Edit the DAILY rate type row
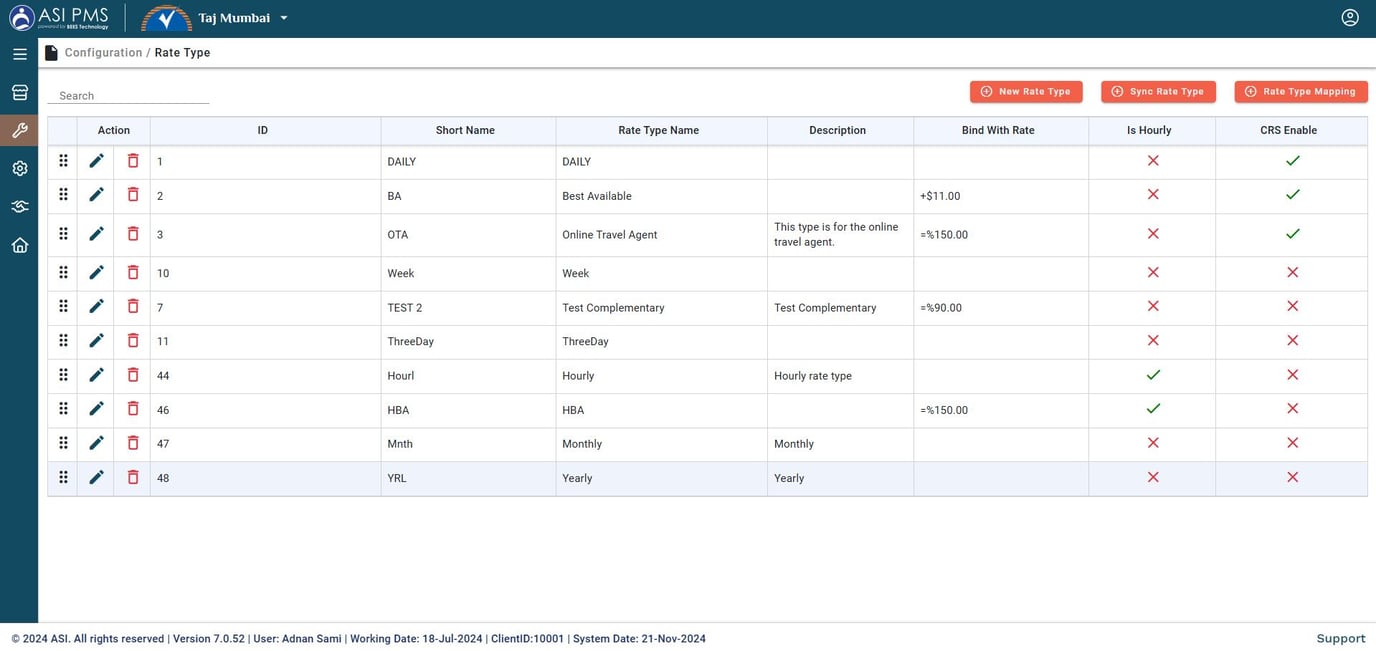This screenshot has width=1376, height=651. click(96, 161)
